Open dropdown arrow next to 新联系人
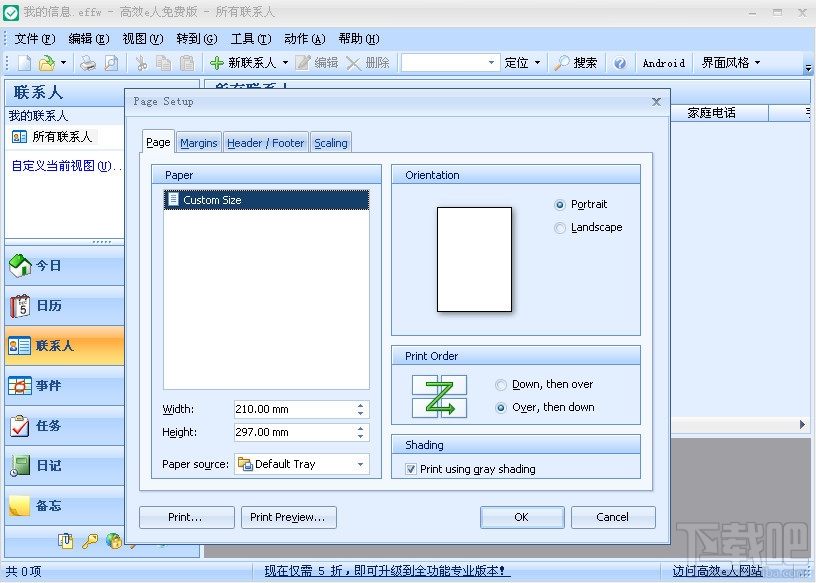This screenshot has height=583, width=816. pyautogui.click(x=285, y=63)
